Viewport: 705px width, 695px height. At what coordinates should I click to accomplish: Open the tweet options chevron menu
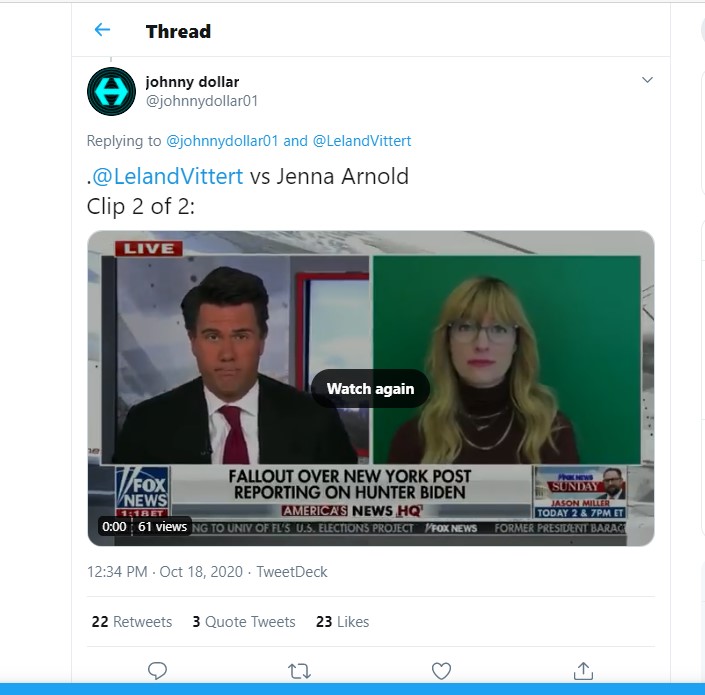coord(647,80)
